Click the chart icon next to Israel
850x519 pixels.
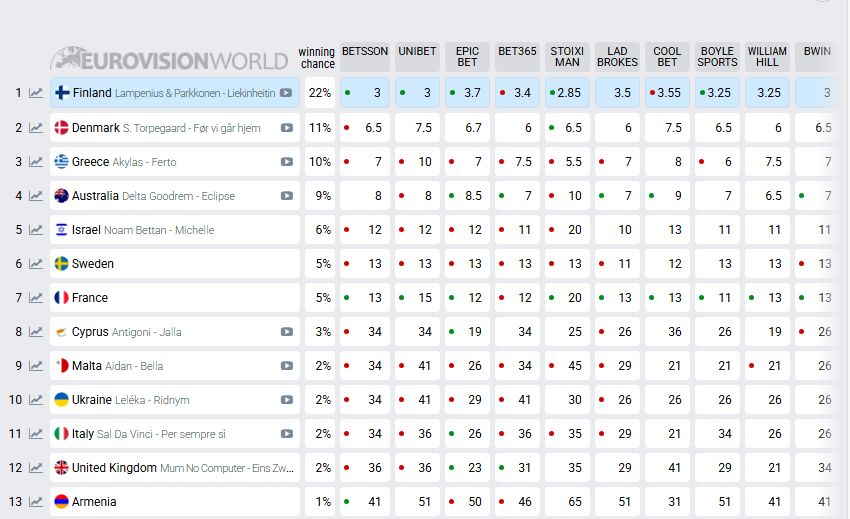click(36, 230)
